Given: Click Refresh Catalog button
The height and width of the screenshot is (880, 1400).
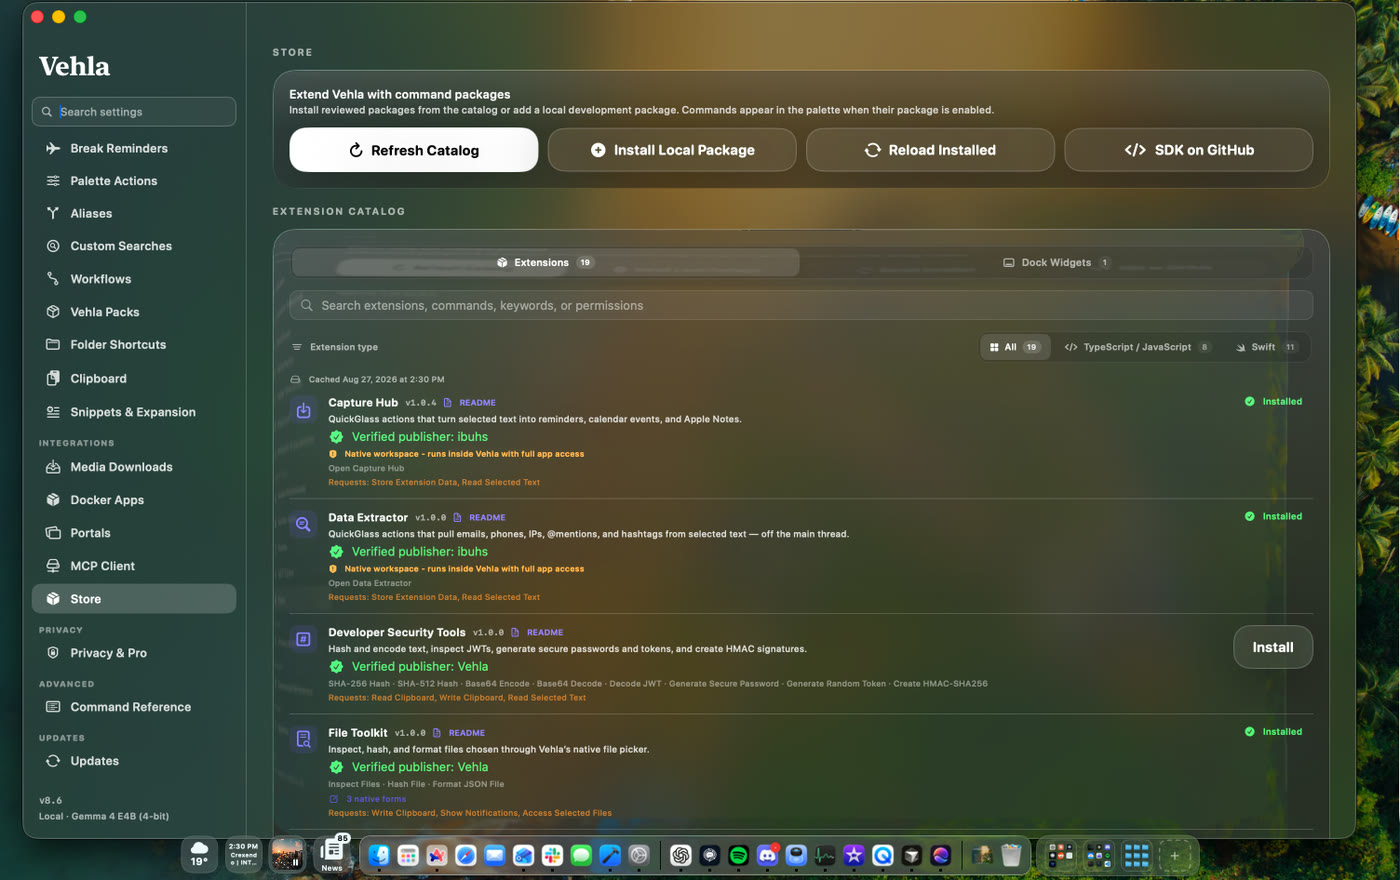Looking at the screenshot, I should pyautogui.click(x=414, y=150).
